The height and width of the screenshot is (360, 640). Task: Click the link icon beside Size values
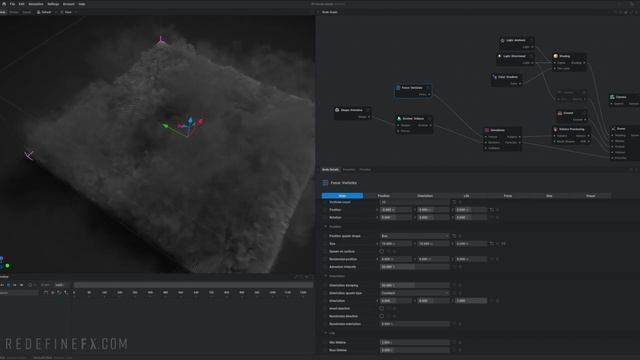[503, 244]
